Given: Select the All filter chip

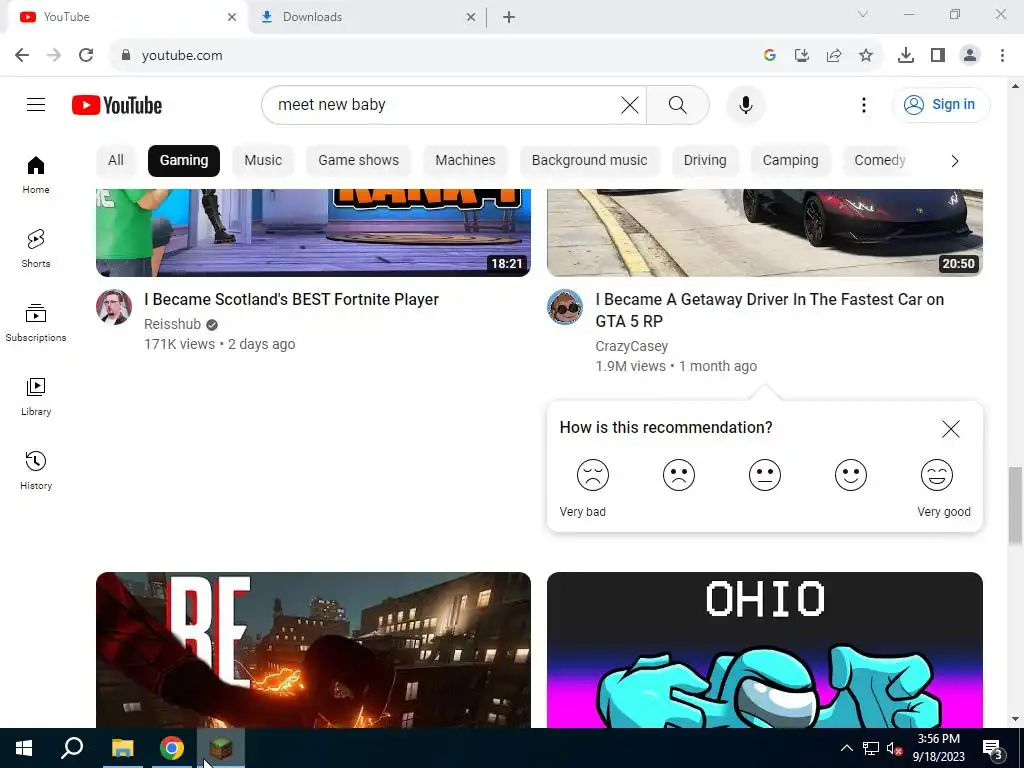Looking at the screenshot, I should (116, 161).
